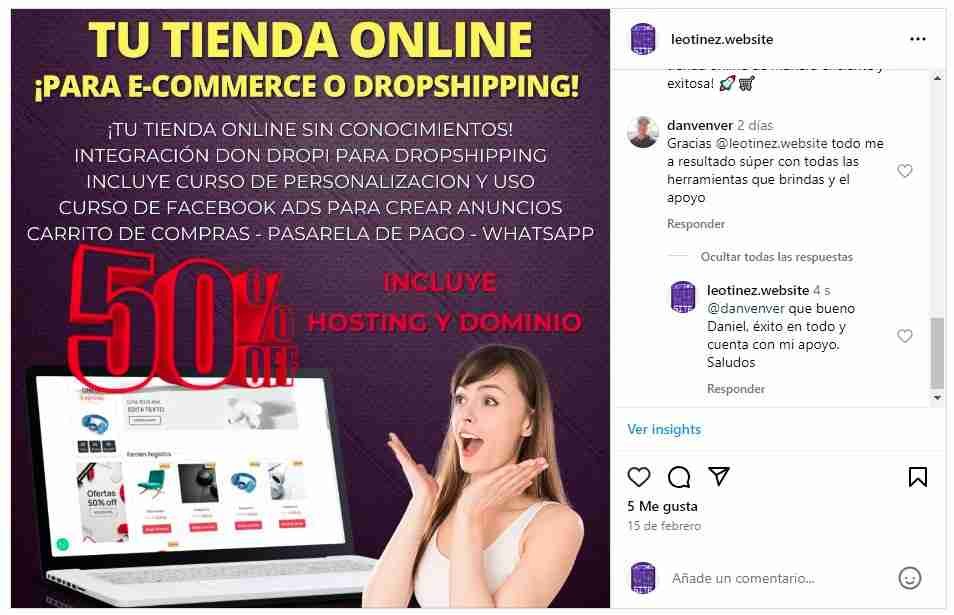
Task: Collapse replies via Ocultar todas las respuestas
Action: [x=776, y=257]
